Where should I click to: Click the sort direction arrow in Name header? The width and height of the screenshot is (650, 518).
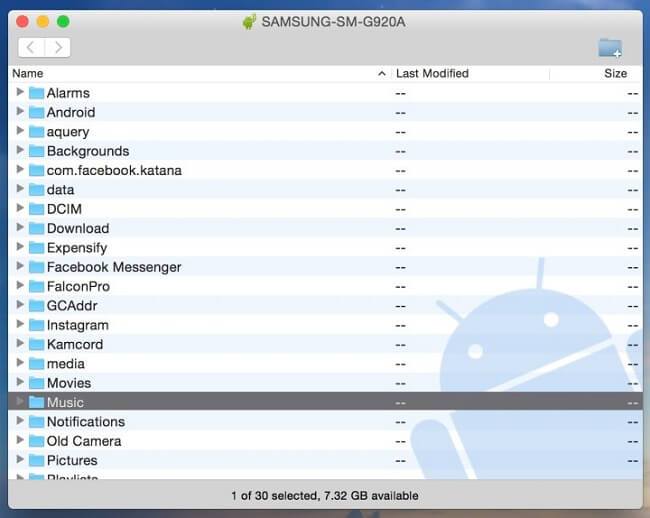pyautogui.click(x=382, y=74)
